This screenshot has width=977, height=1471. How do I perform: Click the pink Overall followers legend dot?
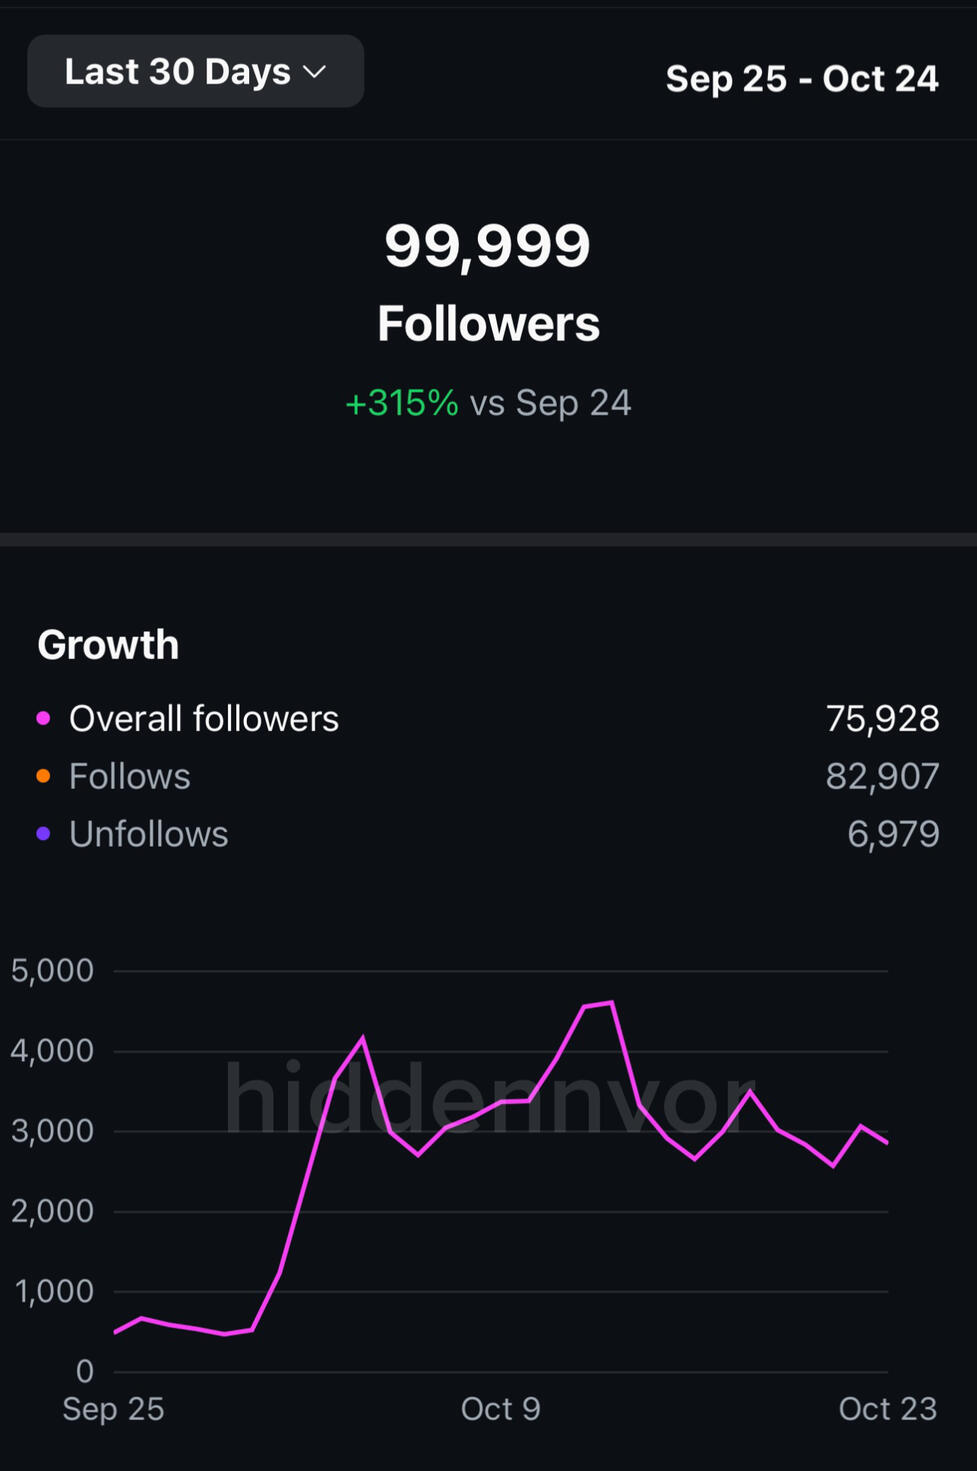tap(43, 718)
